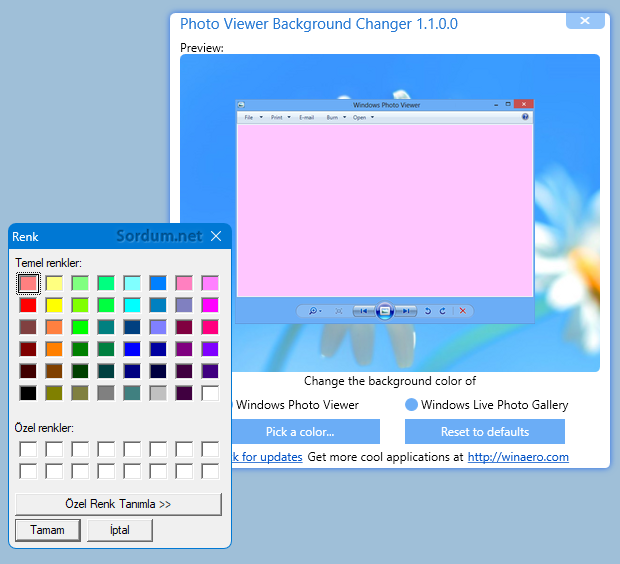
Task: Open the http://winaero.com link
Action: pyautogui.click(x=518, y=457)
